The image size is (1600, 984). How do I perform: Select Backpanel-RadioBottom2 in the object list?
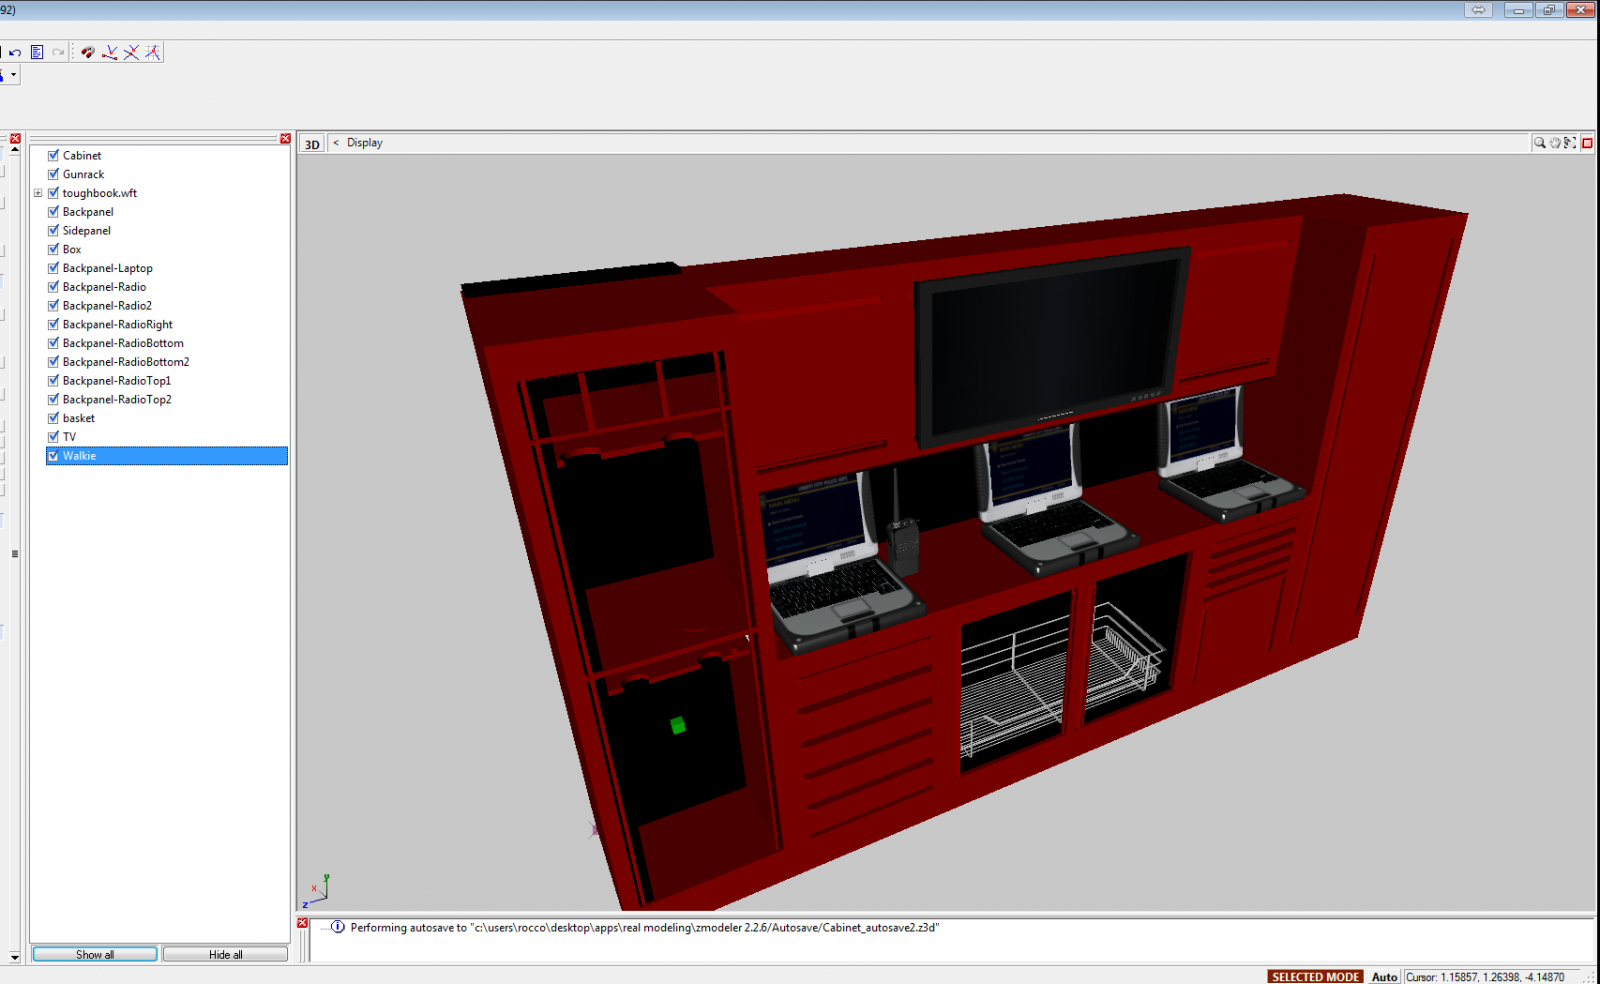pos(125,362)
